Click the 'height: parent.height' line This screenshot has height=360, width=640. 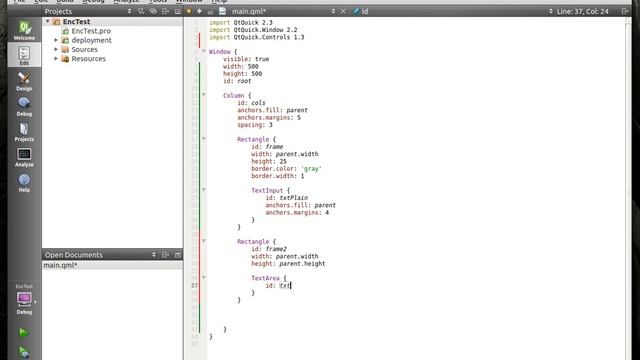coord(288,264)
